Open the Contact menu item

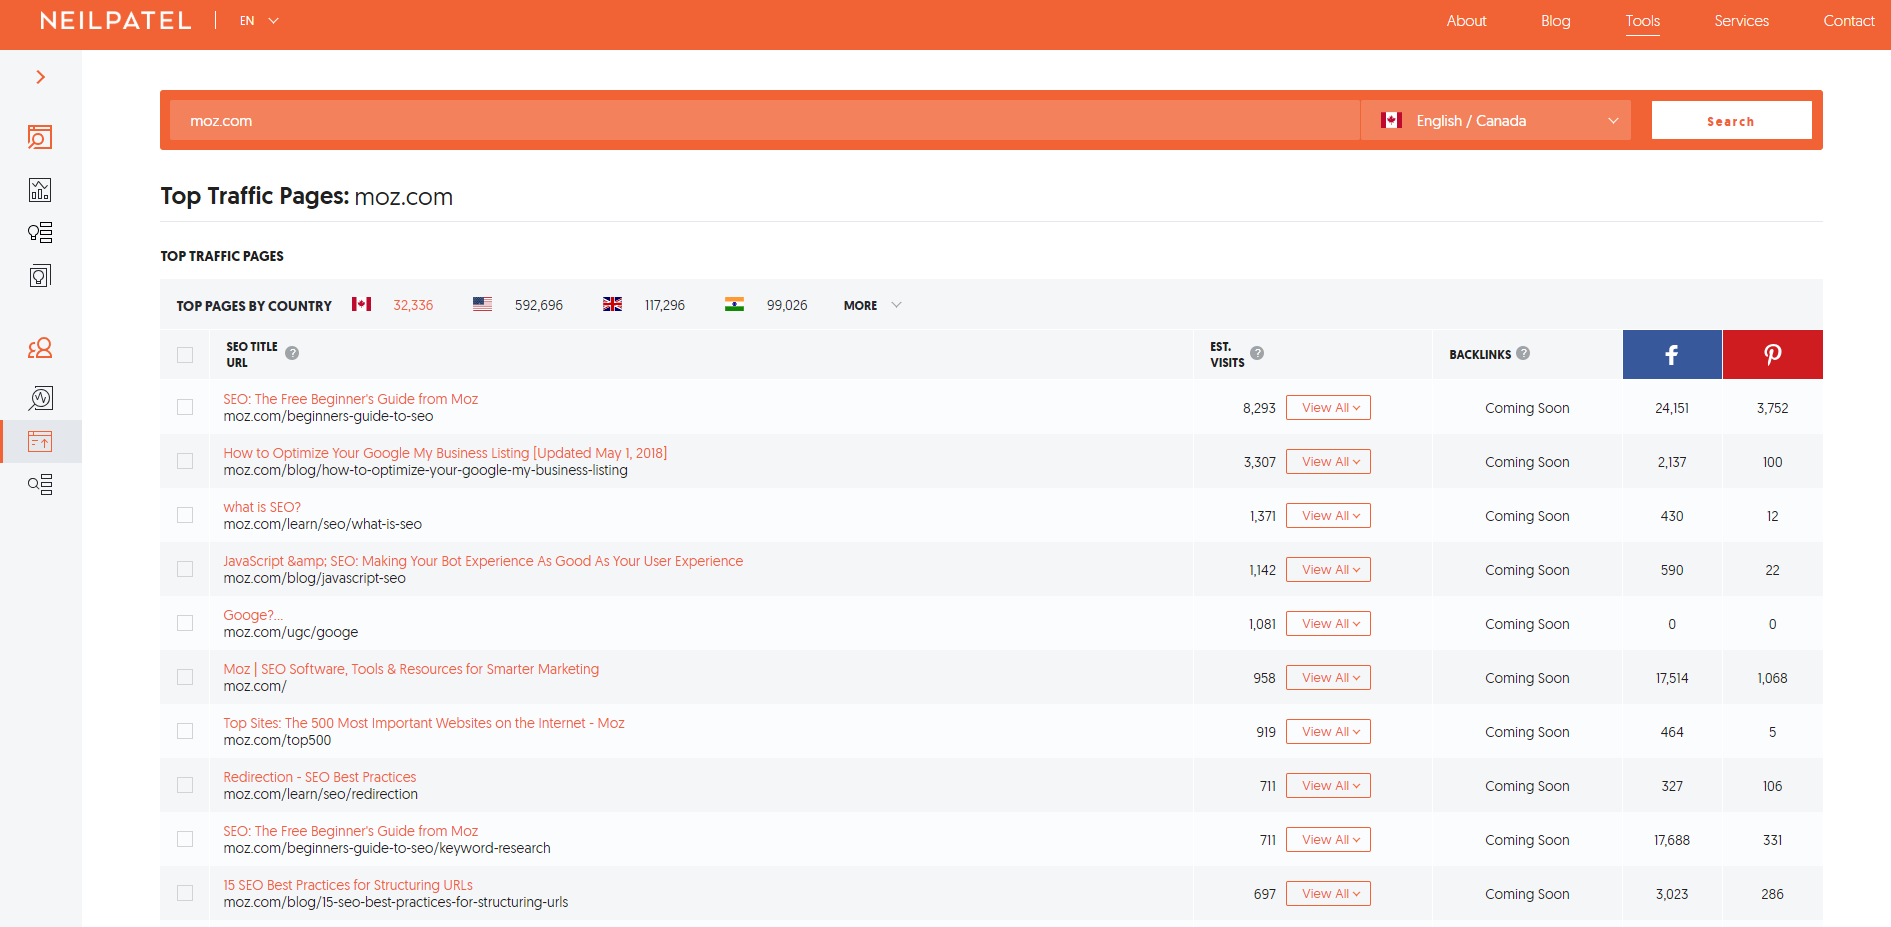tap(1848, 21)
